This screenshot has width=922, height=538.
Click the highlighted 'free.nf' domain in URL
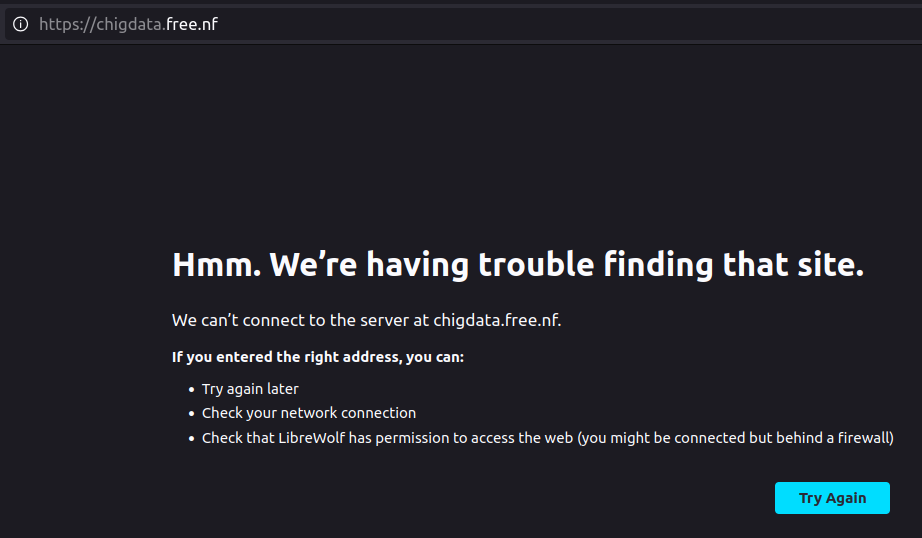pos(192,24)
